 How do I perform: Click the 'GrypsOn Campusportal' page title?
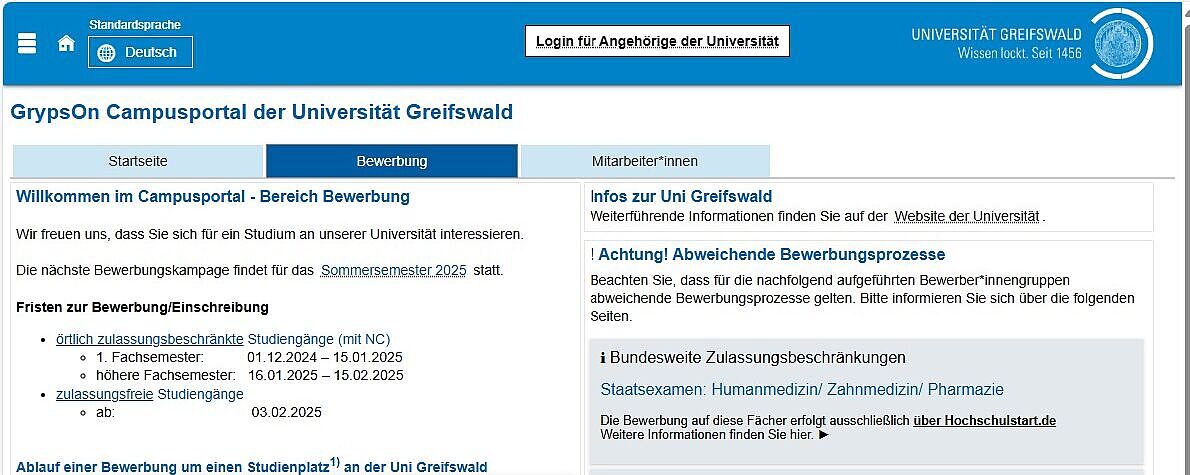pyautogui.click(x=262, y=112)
